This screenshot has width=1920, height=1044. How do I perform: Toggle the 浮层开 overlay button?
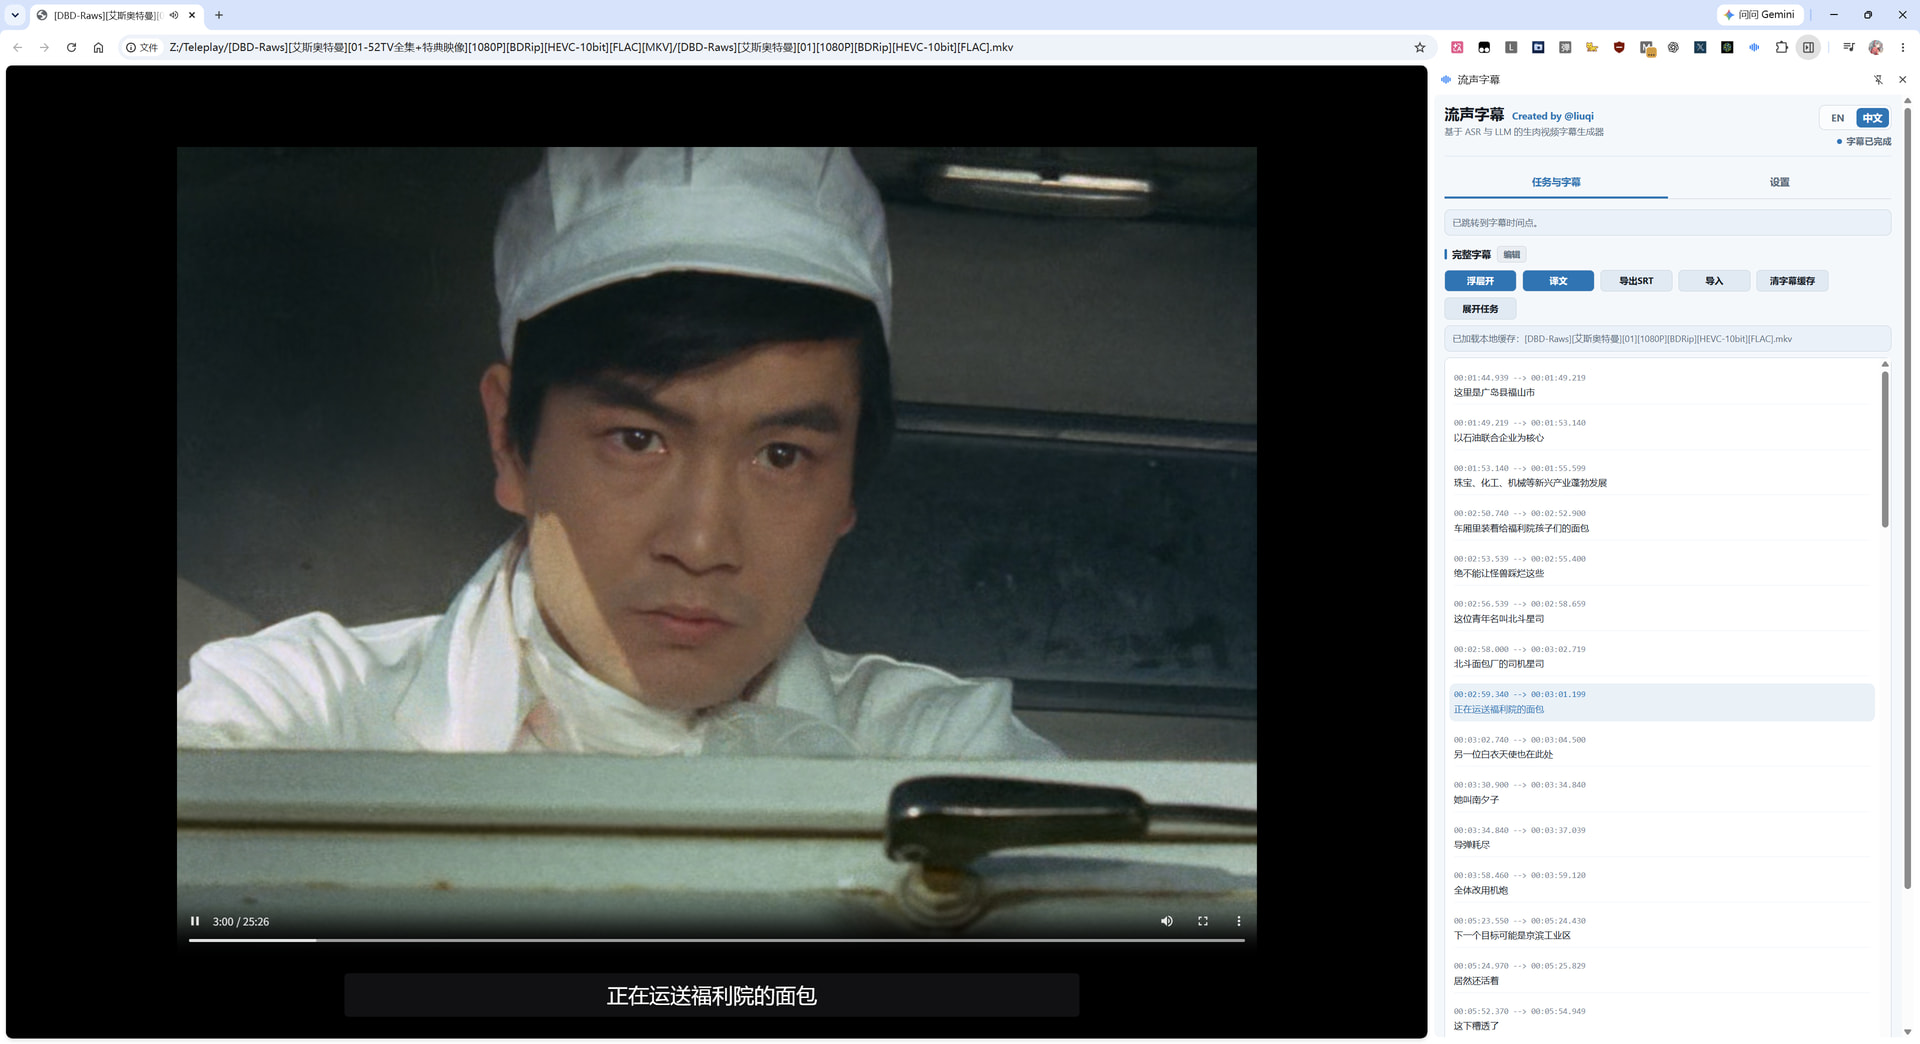tap(1480, 281)
